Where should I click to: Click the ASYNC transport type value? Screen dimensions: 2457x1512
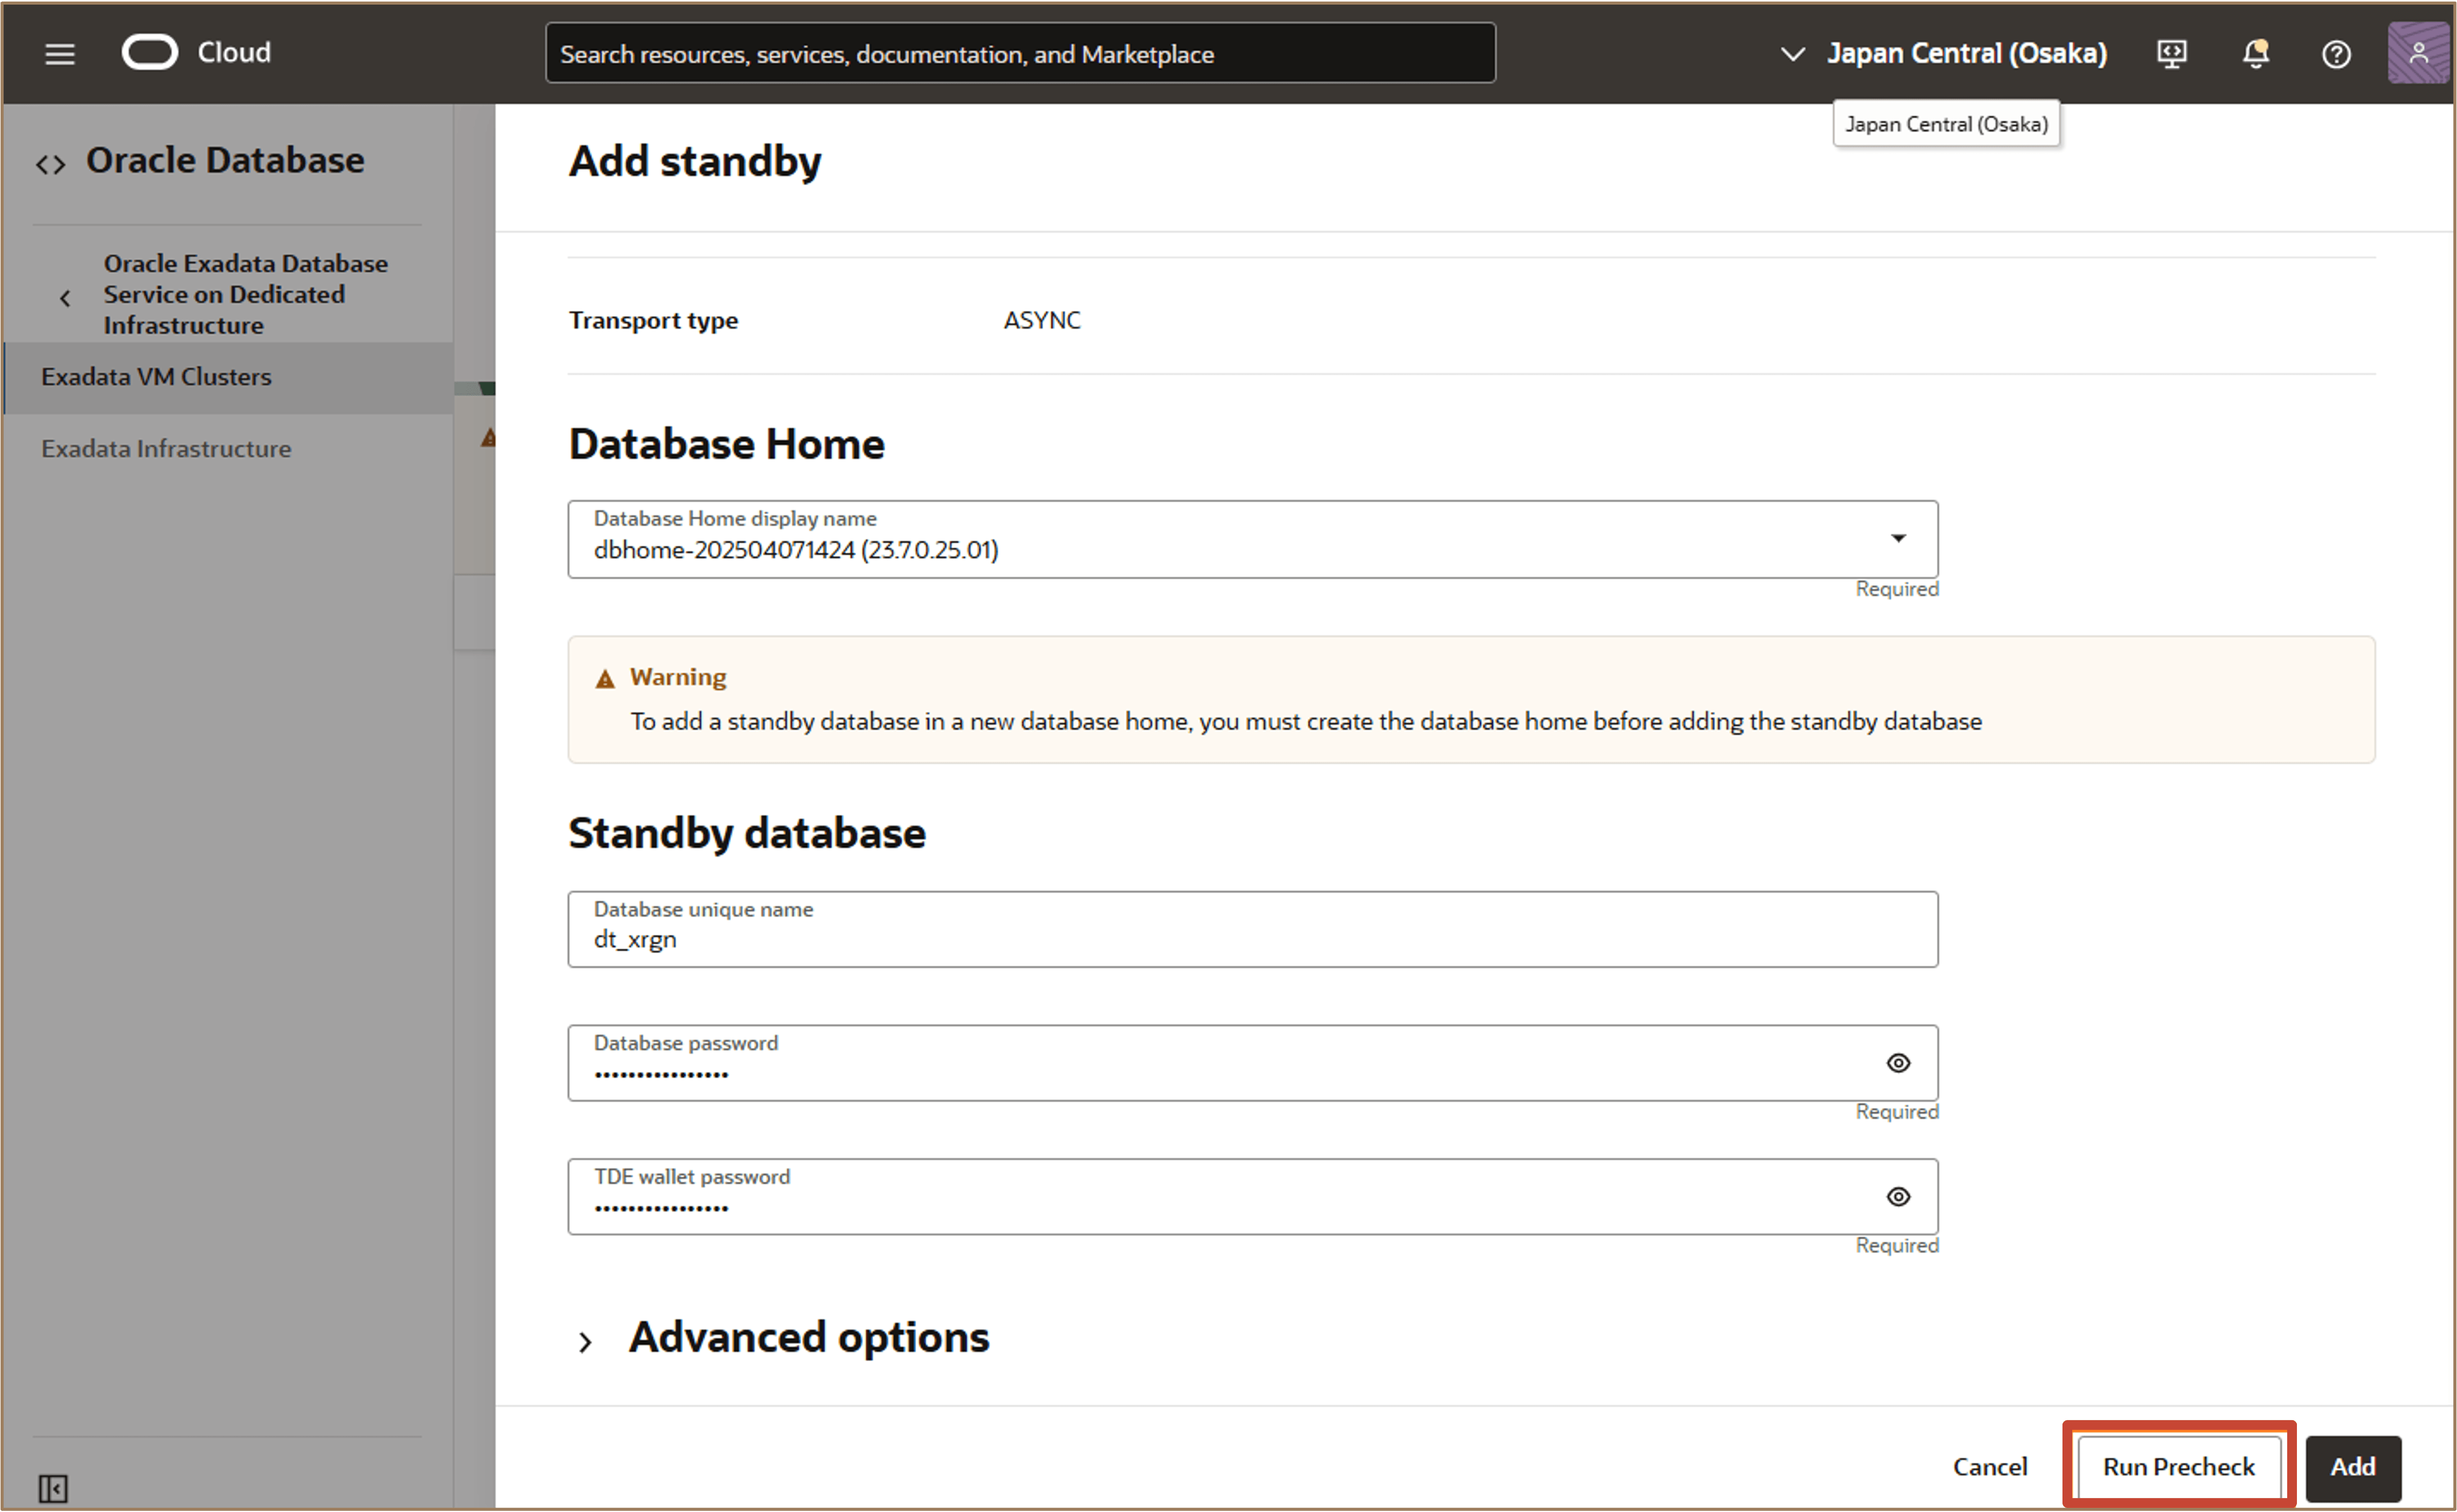click(x=1042, y=320)
